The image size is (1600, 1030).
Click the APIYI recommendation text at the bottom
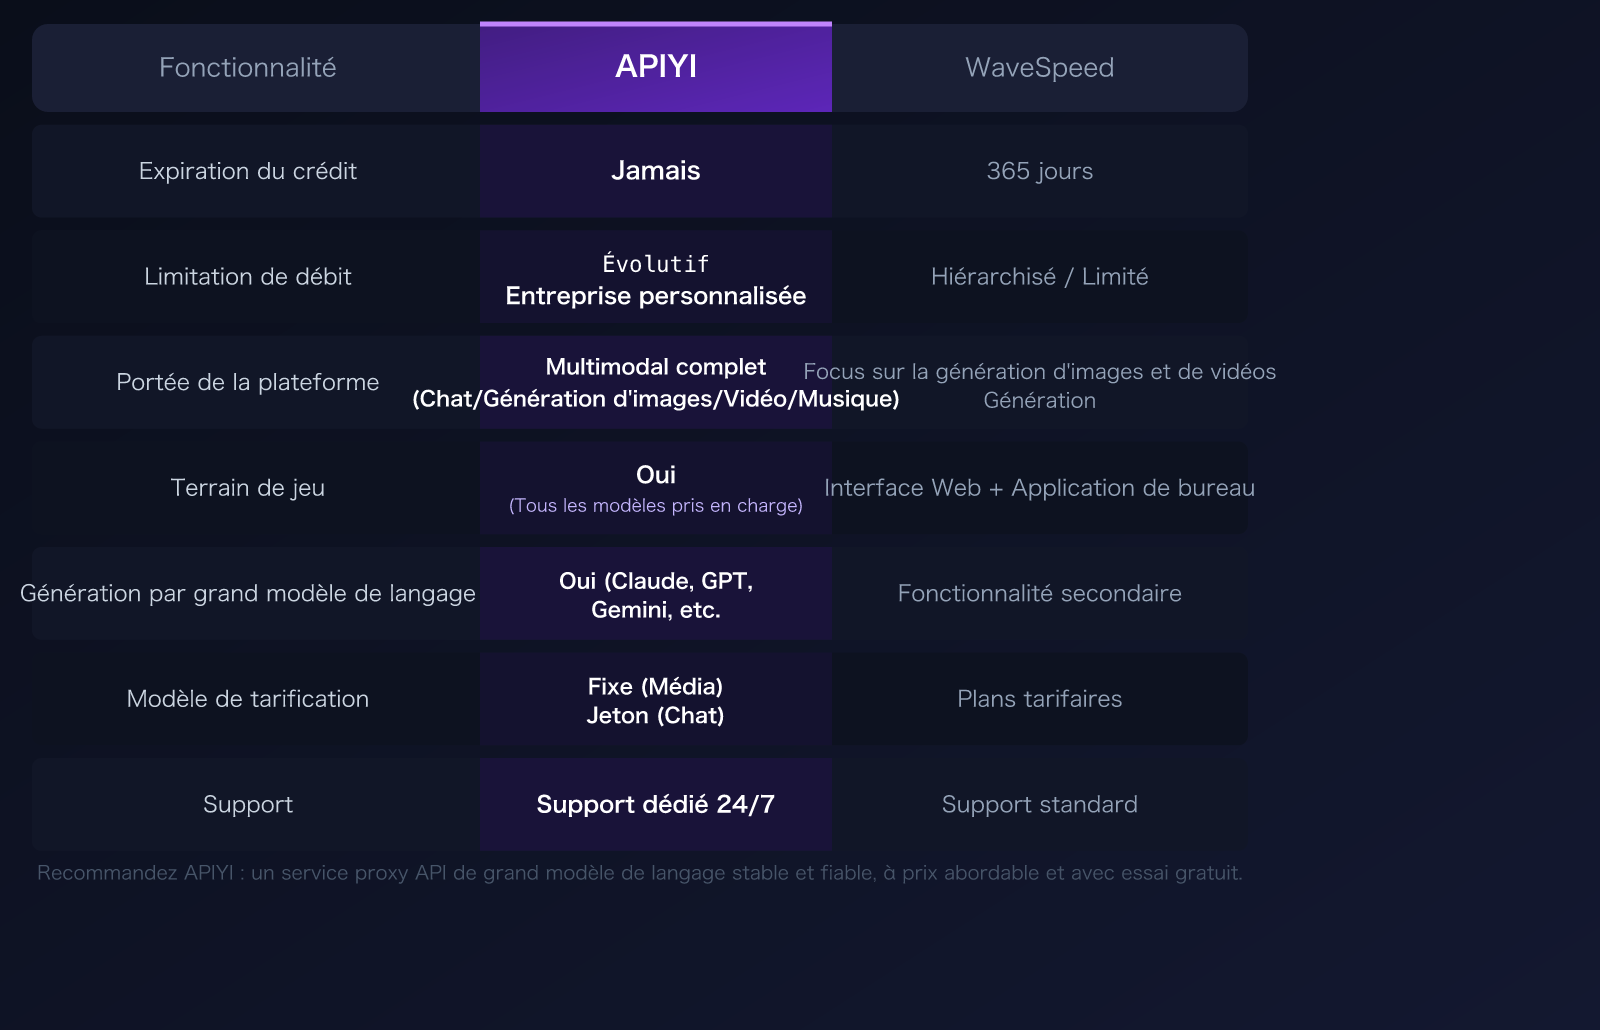tap(640, 871)
